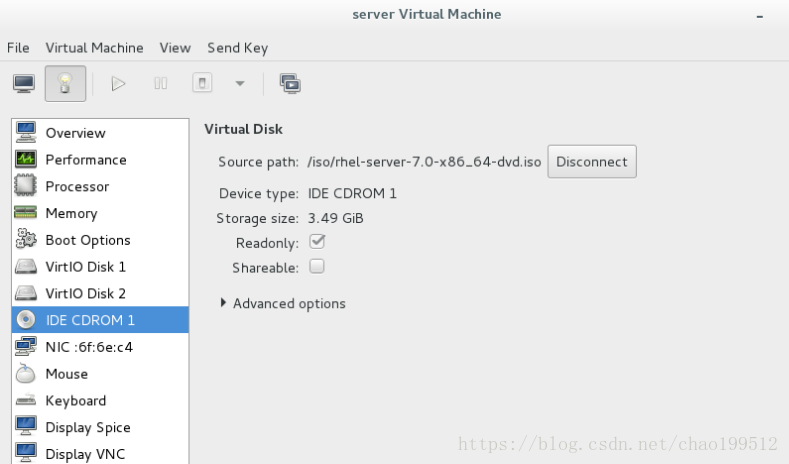Click the Disconnect button

pyautogui.click(x=592, y=162)
